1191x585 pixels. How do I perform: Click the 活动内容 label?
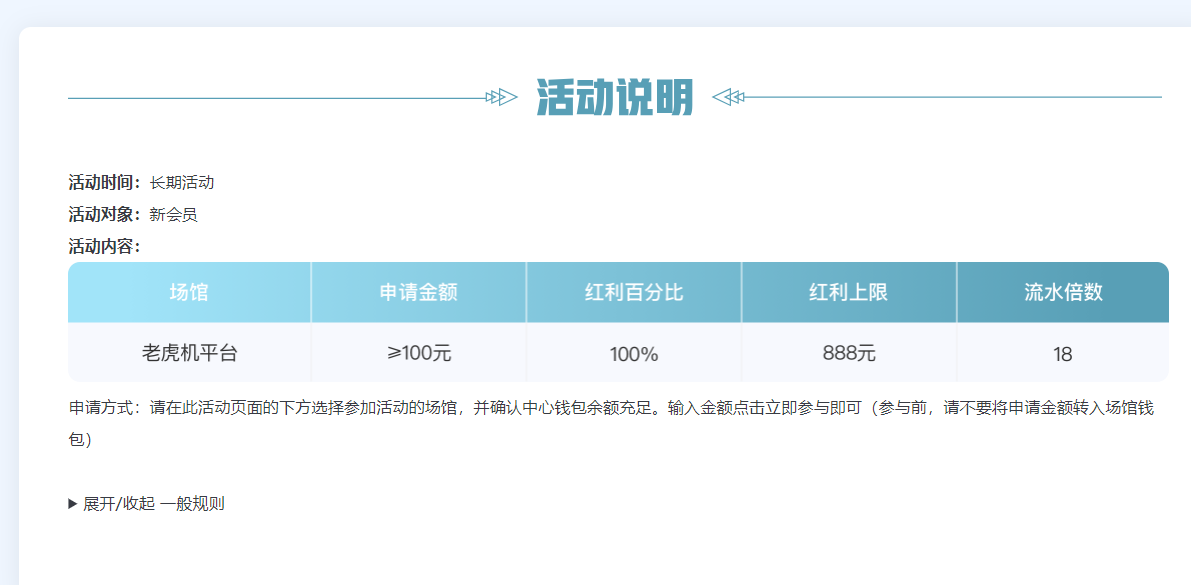104,246
